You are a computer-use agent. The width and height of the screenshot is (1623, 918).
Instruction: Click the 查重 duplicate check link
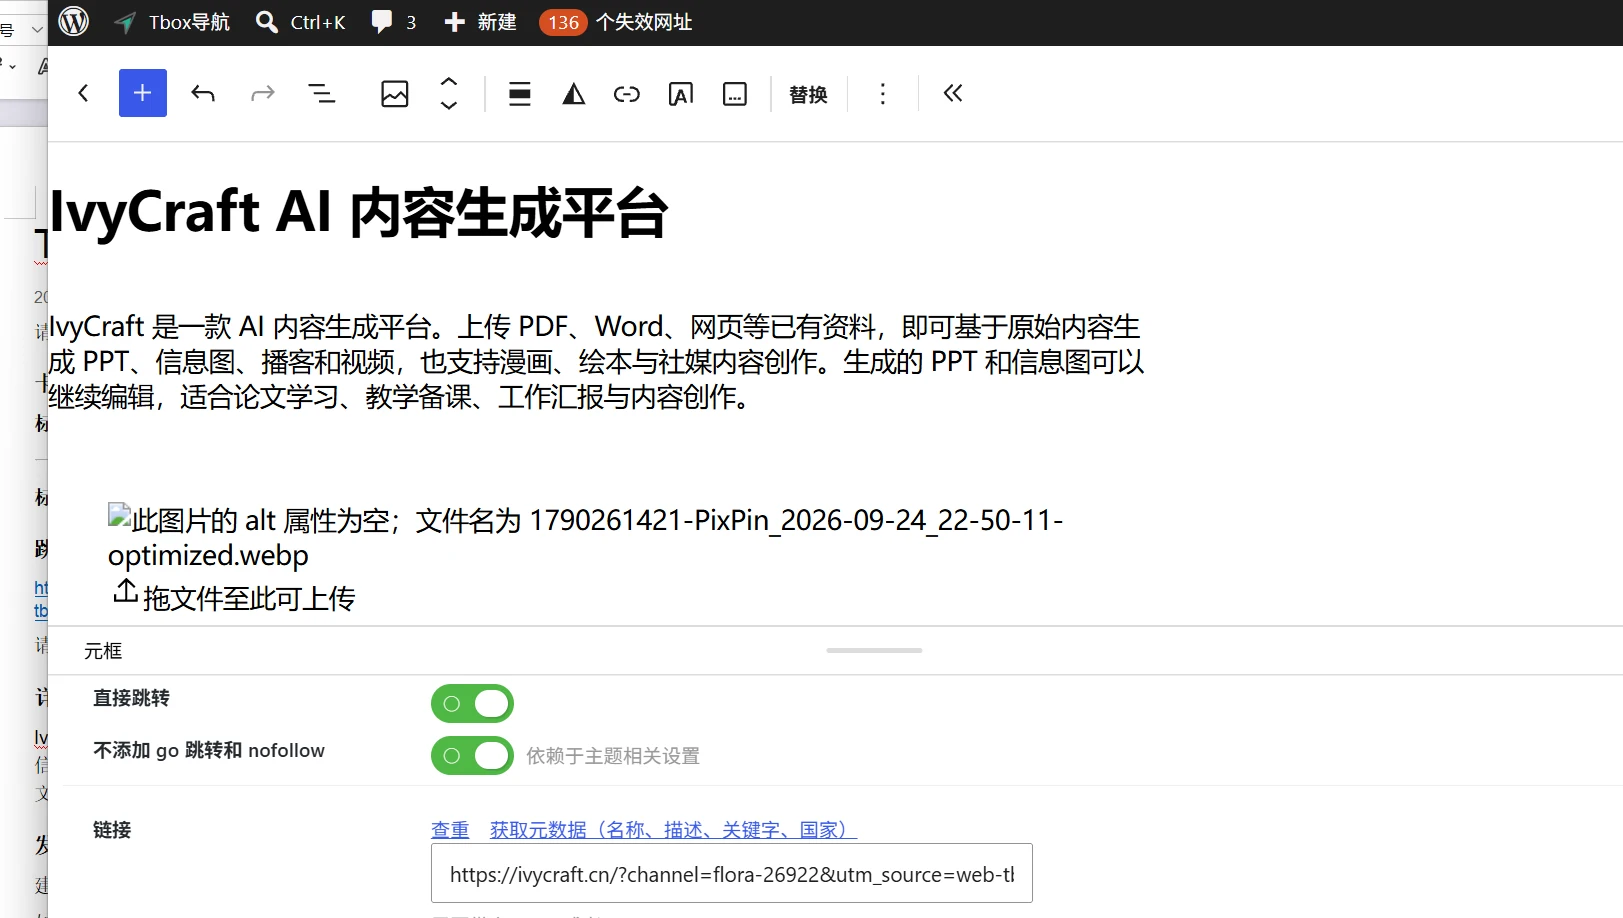[450, 829]
